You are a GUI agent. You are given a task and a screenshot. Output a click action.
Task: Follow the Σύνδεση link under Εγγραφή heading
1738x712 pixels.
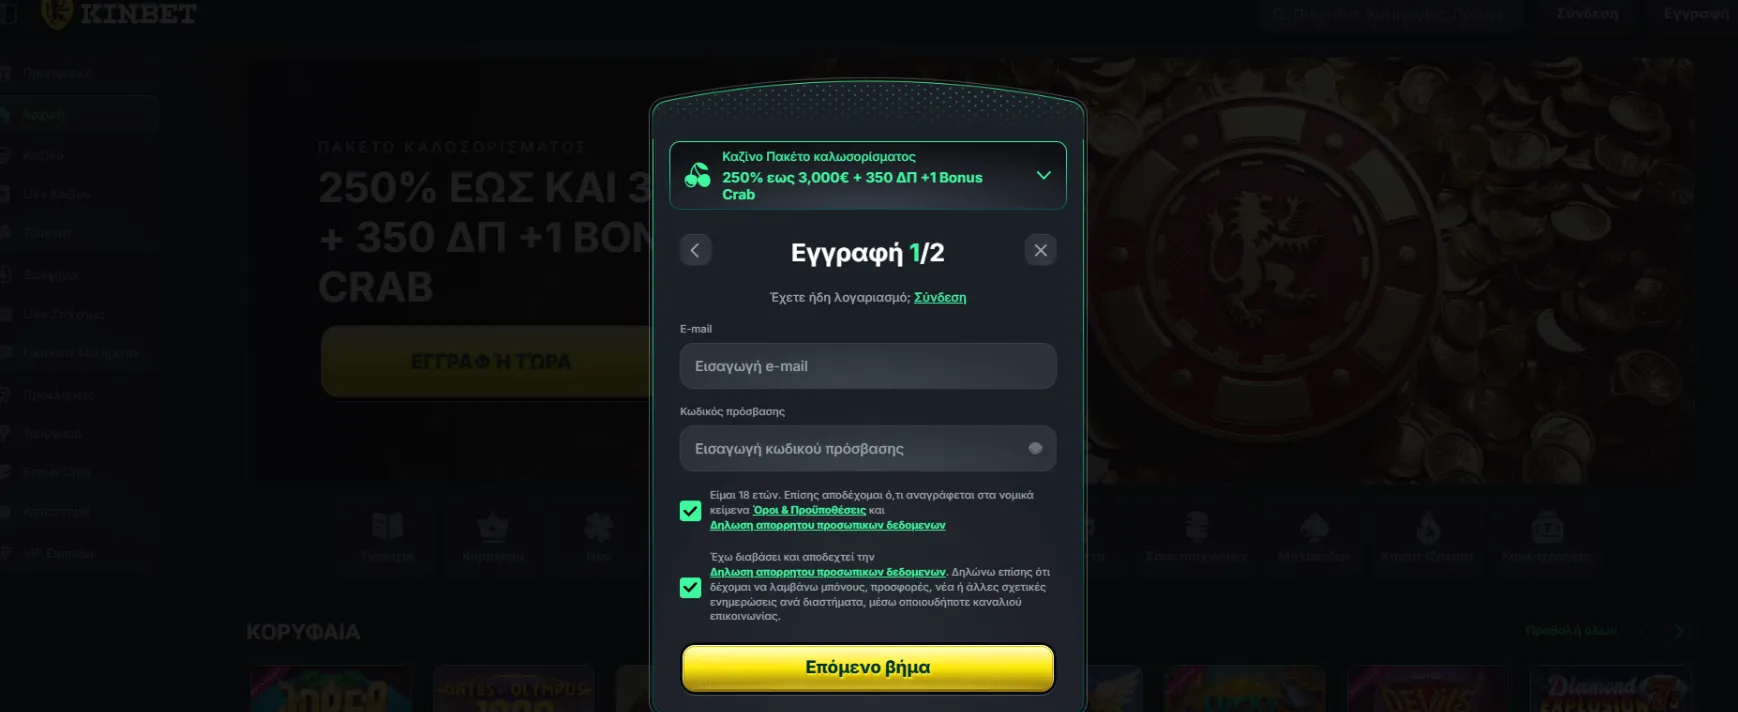940,297
